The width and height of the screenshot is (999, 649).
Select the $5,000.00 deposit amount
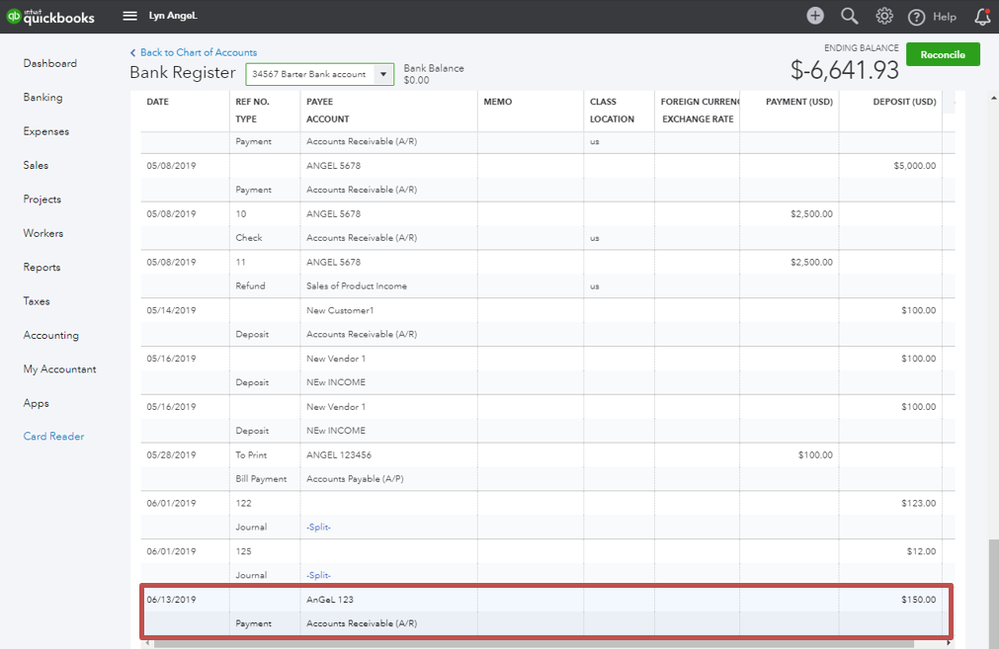(915, 166)
